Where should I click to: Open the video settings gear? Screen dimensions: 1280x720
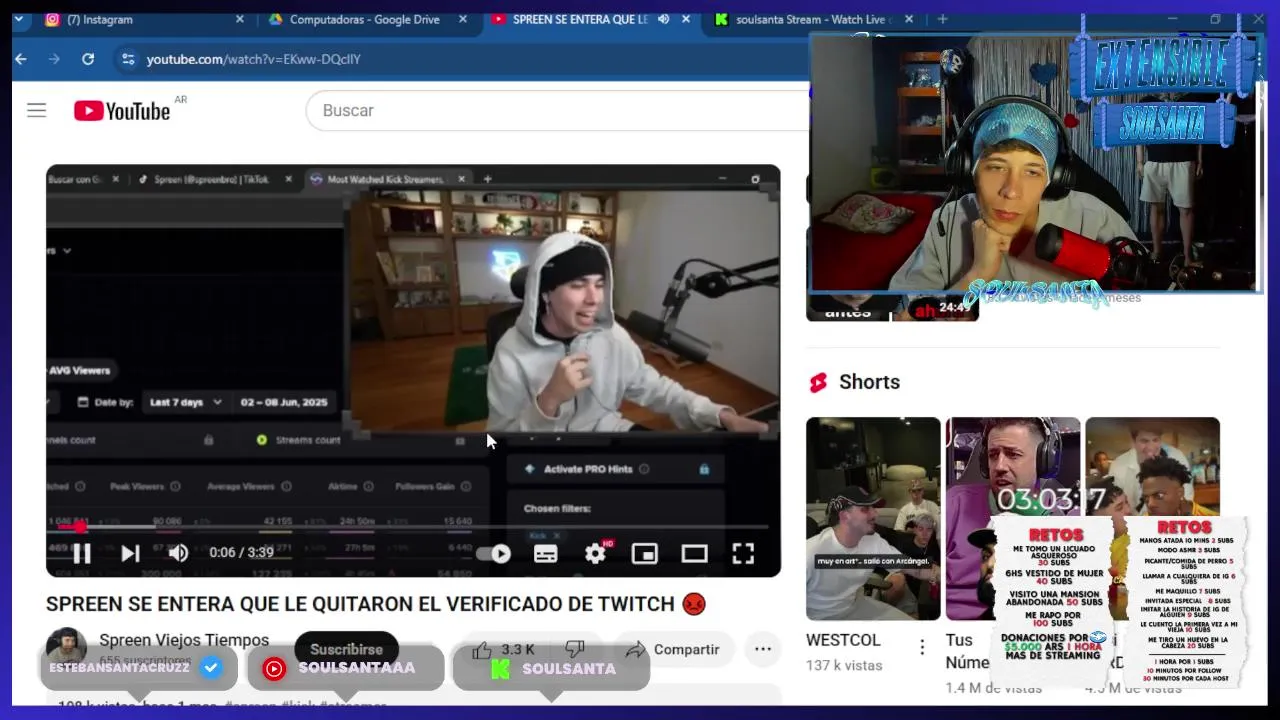click(595, 553)
